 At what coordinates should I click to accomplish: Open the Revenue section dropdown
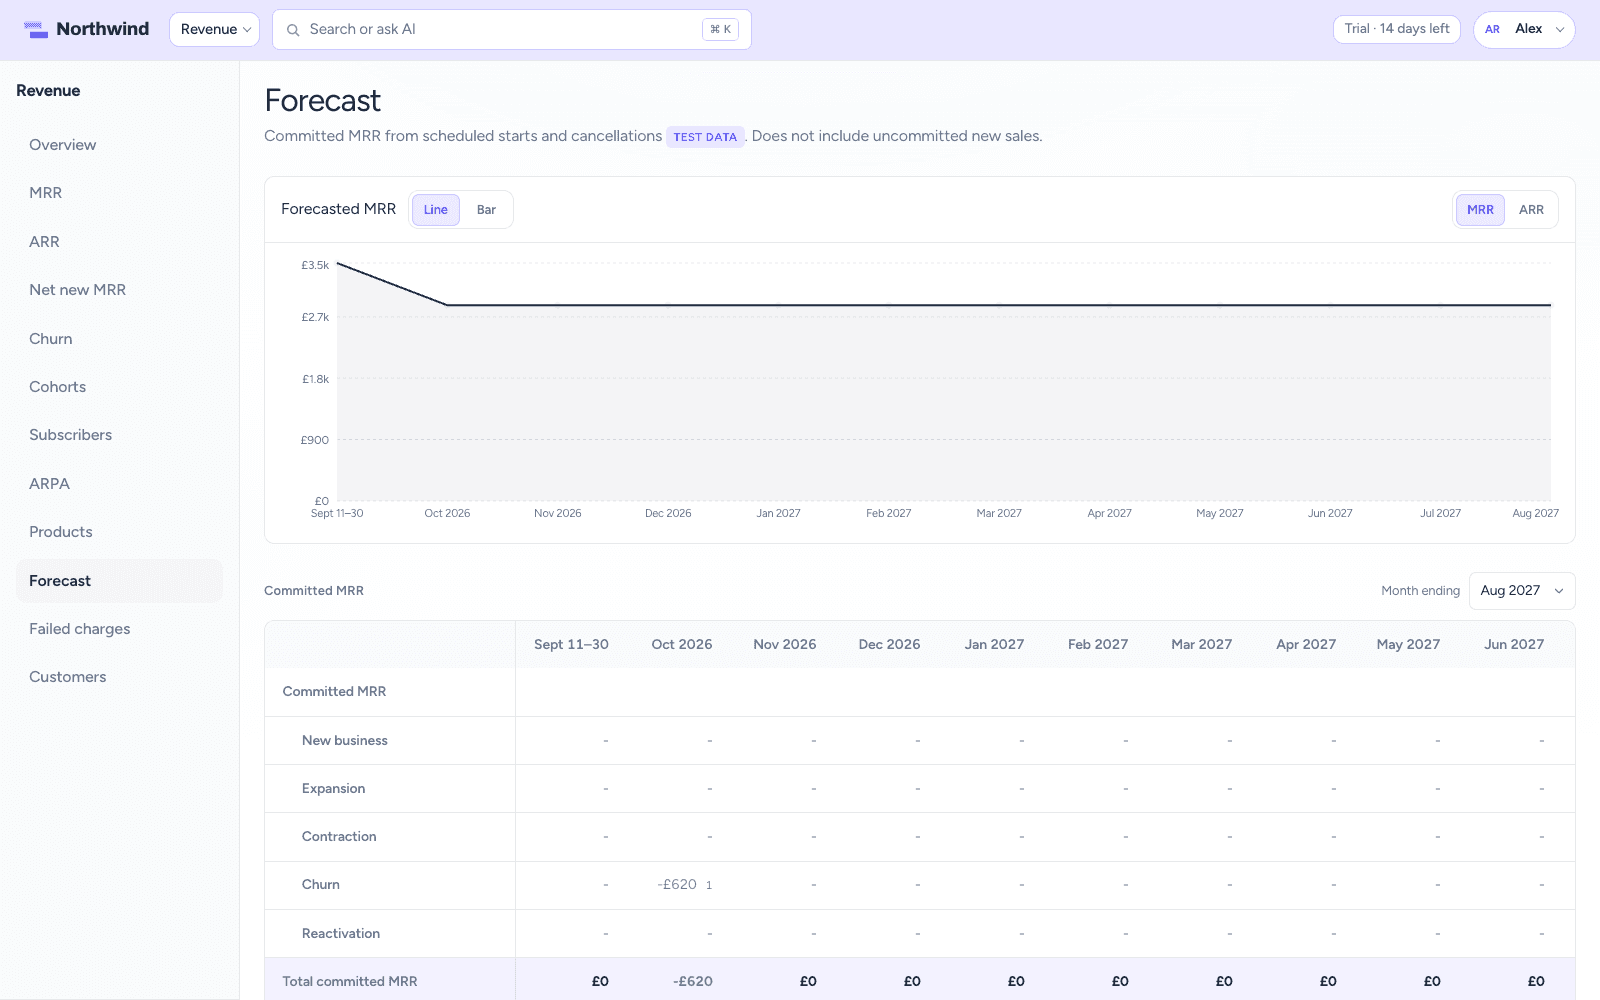pyautogui.click(x=214, y=29)
